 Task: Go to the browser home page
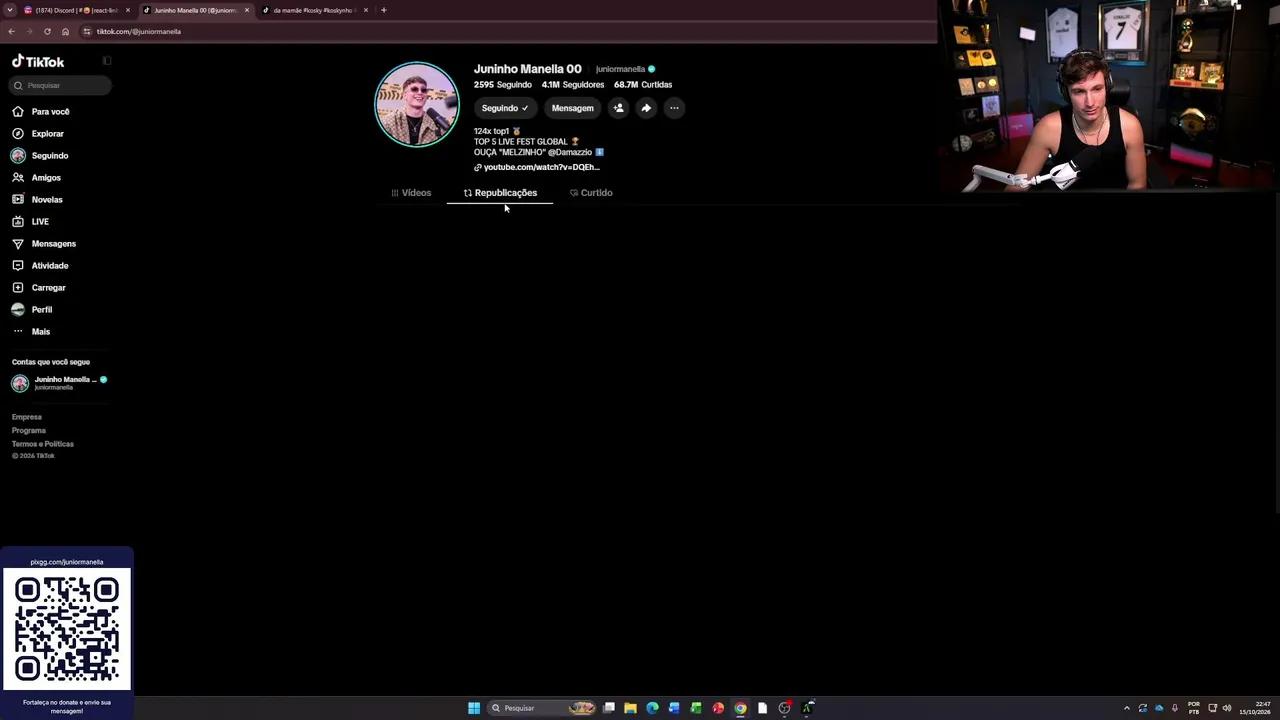(x=66, y=31)
